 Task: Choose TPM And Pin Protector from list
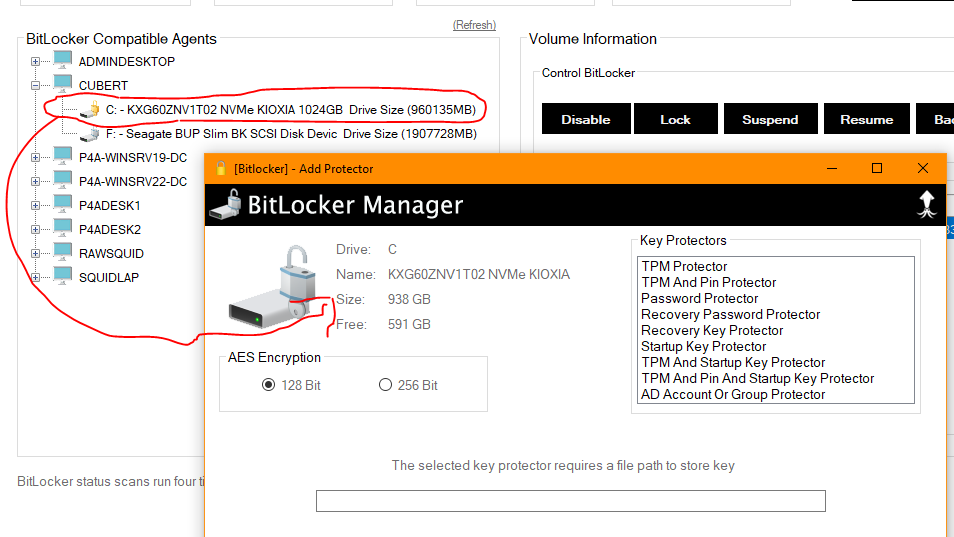point(708,282)
